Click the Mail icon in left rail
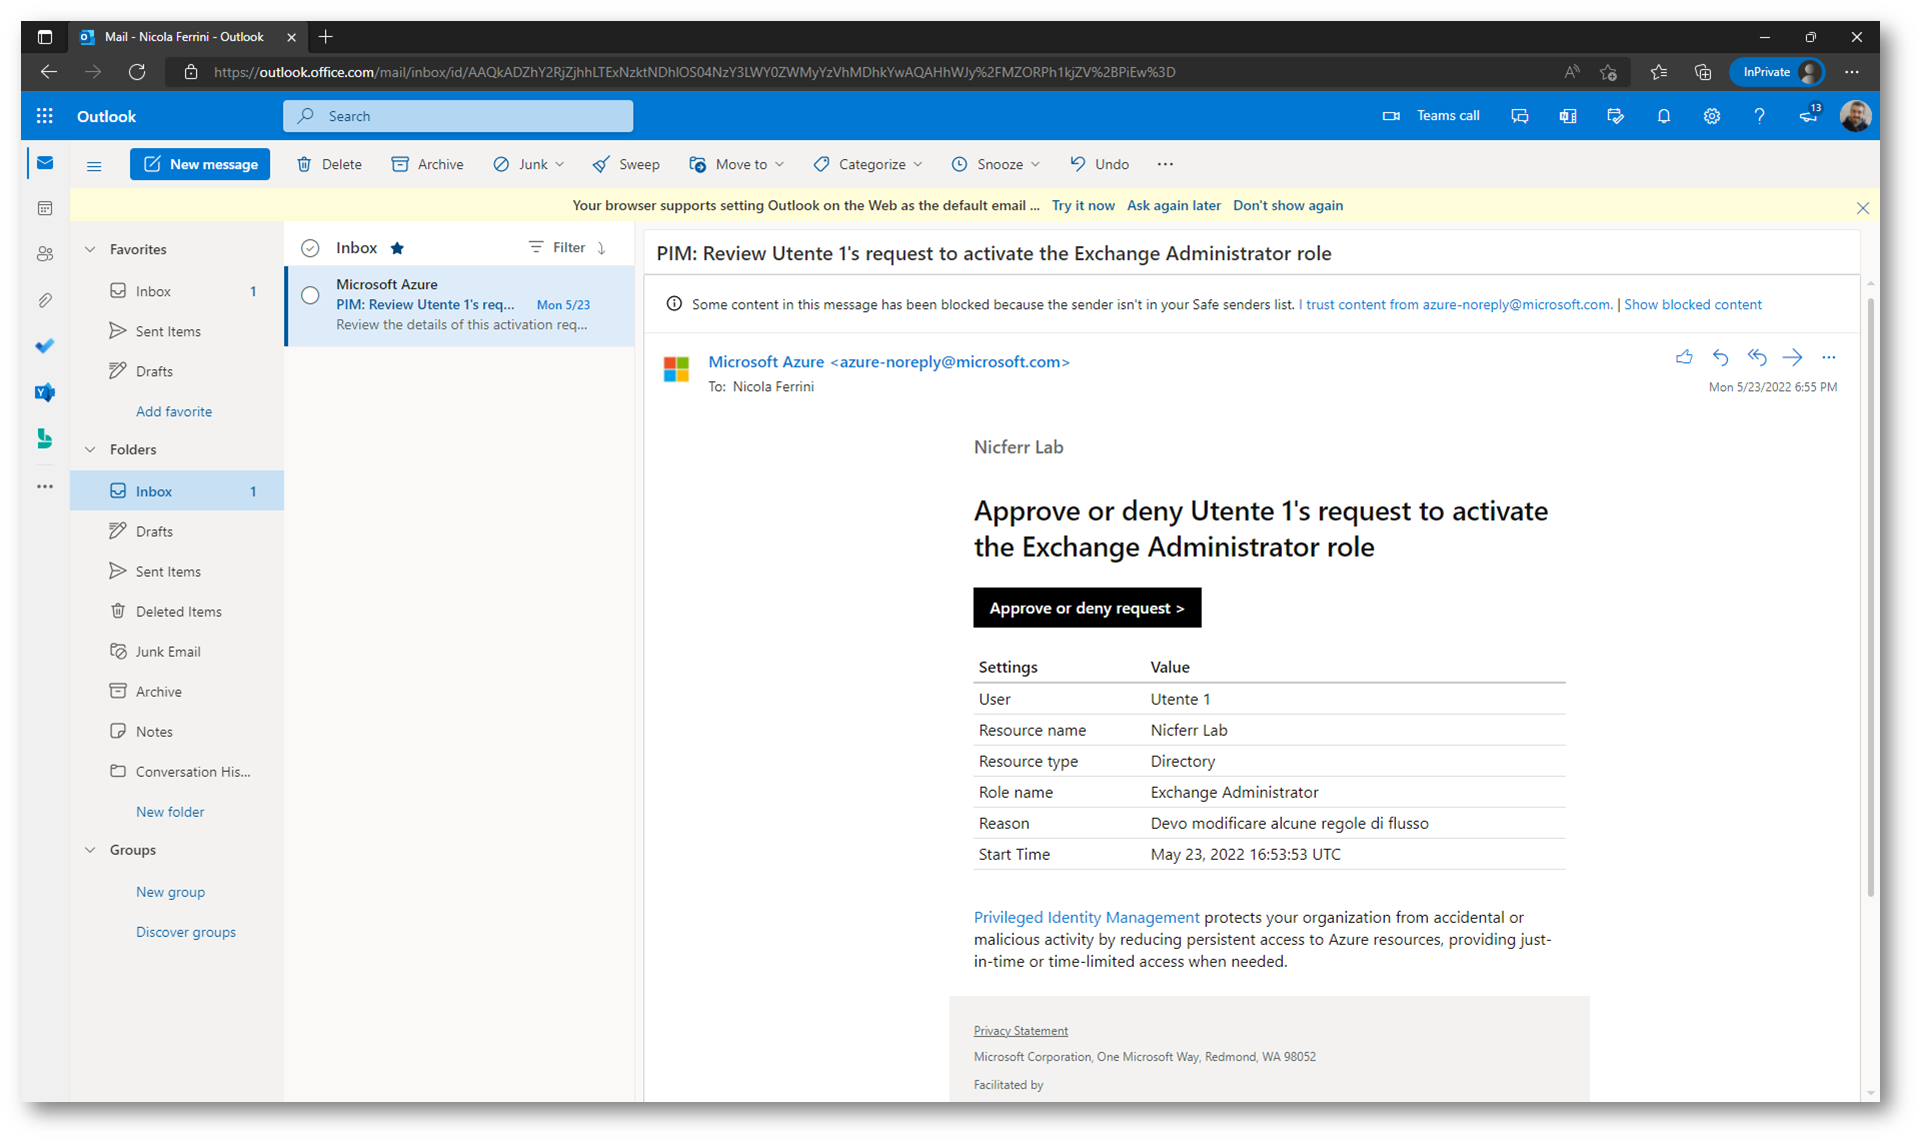Screen dimensions: 1922x1144 pyautogui.click(x=45, y=162)
